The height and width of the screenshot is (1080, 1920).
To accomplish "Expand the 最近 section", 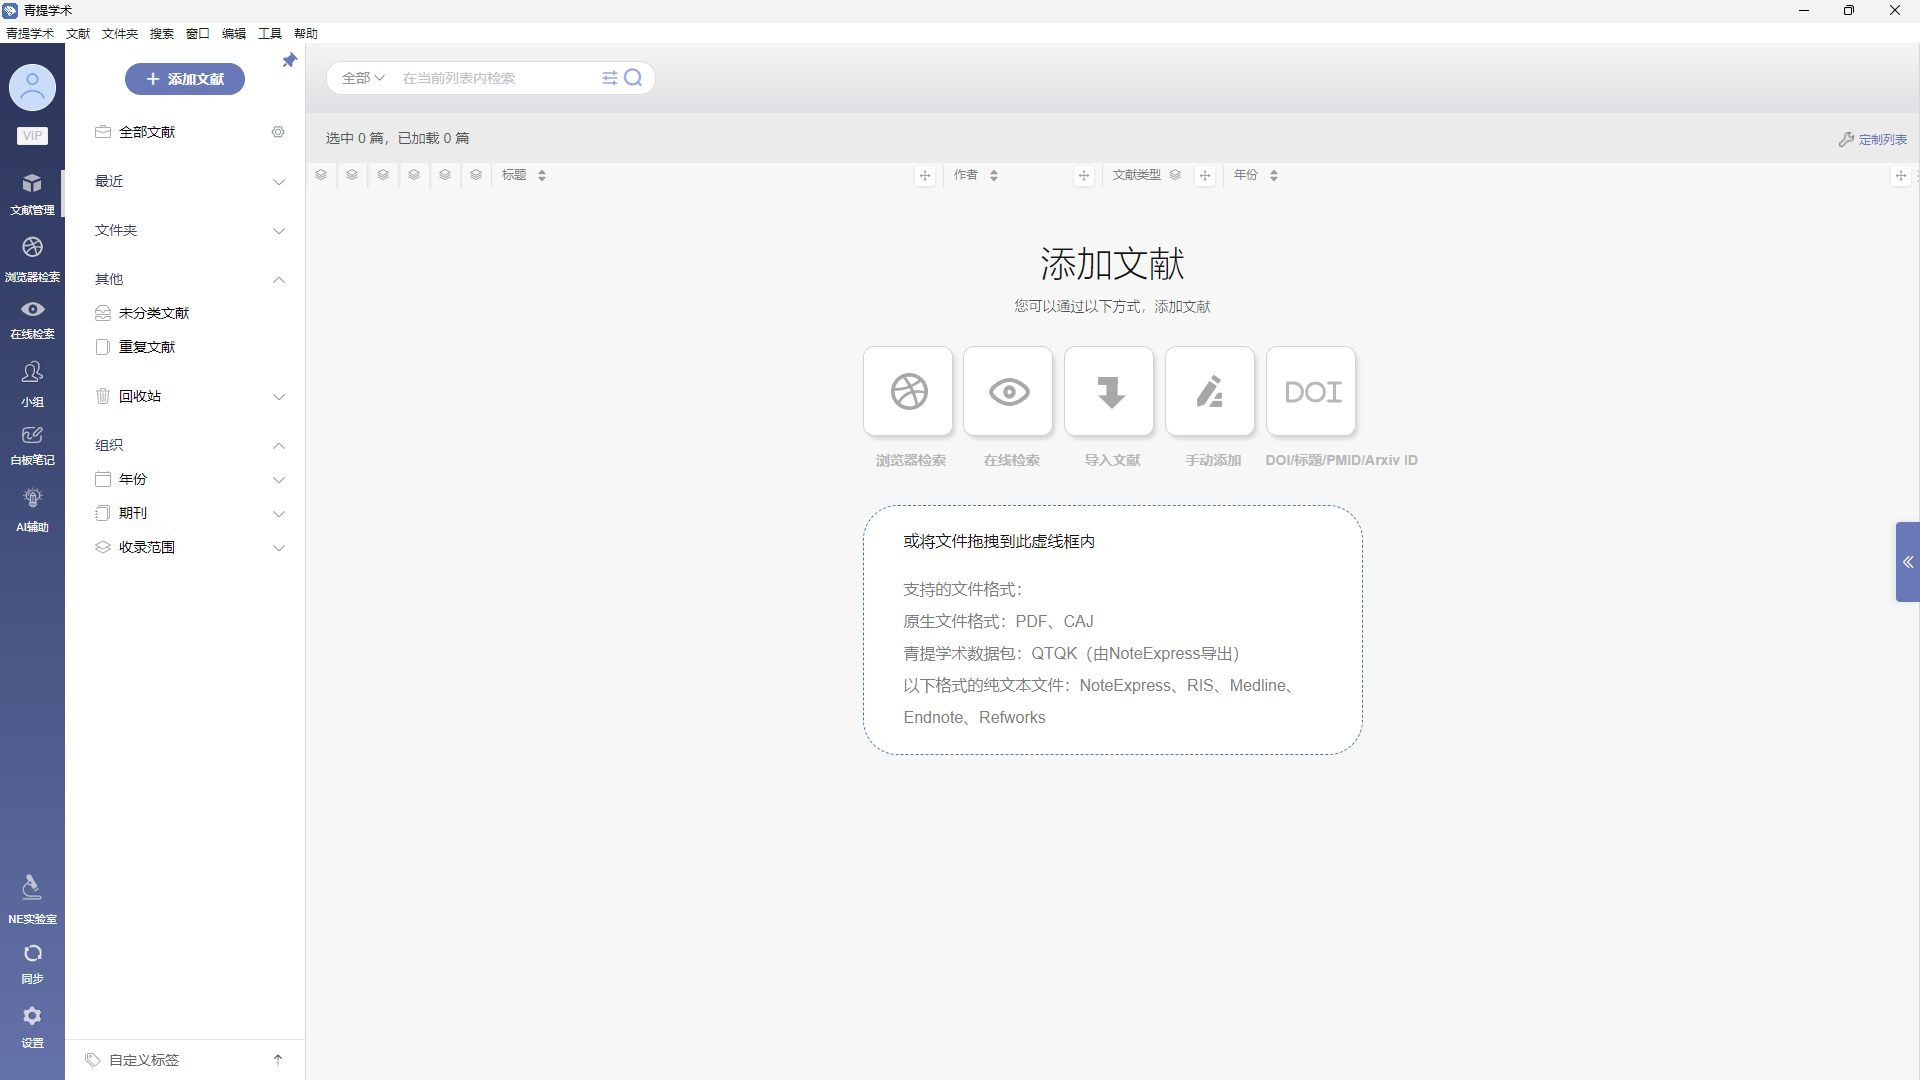I will click(279, 182).
